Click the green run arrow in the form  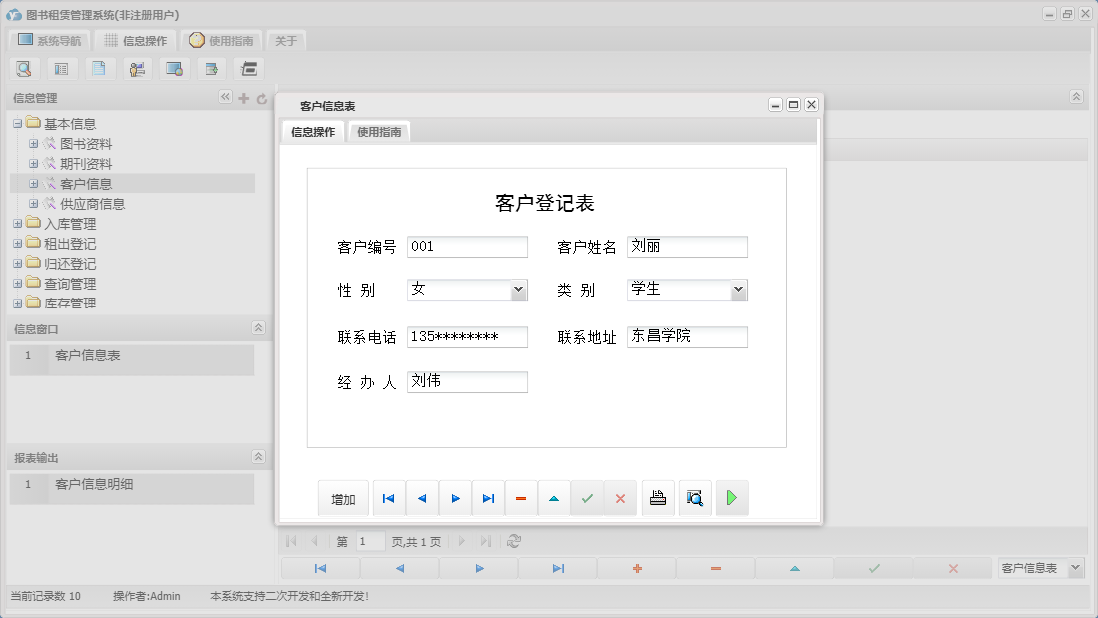(x=731, y=497)
